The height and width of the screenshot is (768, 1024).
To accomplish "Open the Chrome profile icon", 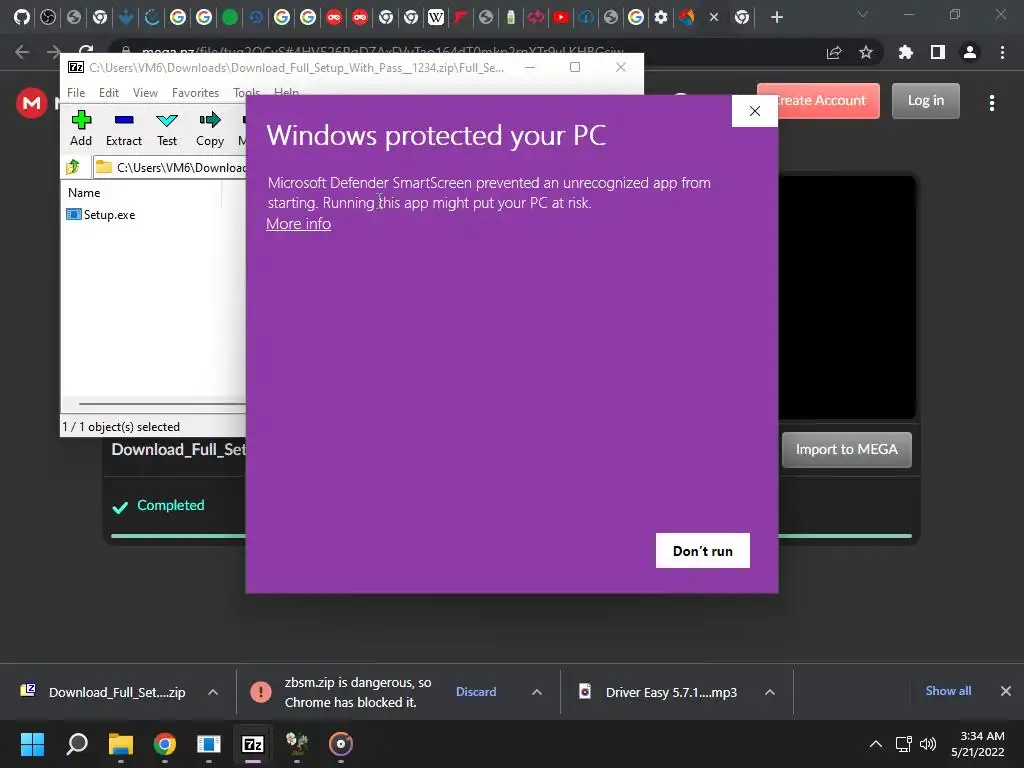I will point(970,52).
